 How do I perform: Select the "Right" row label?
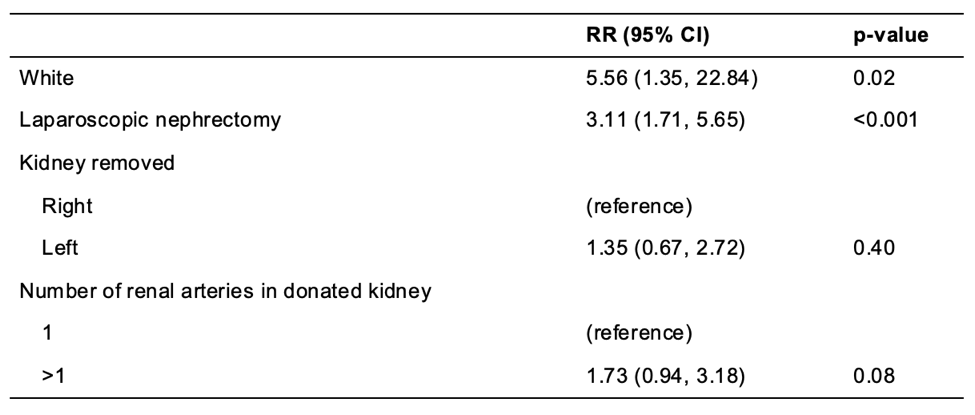62,206
